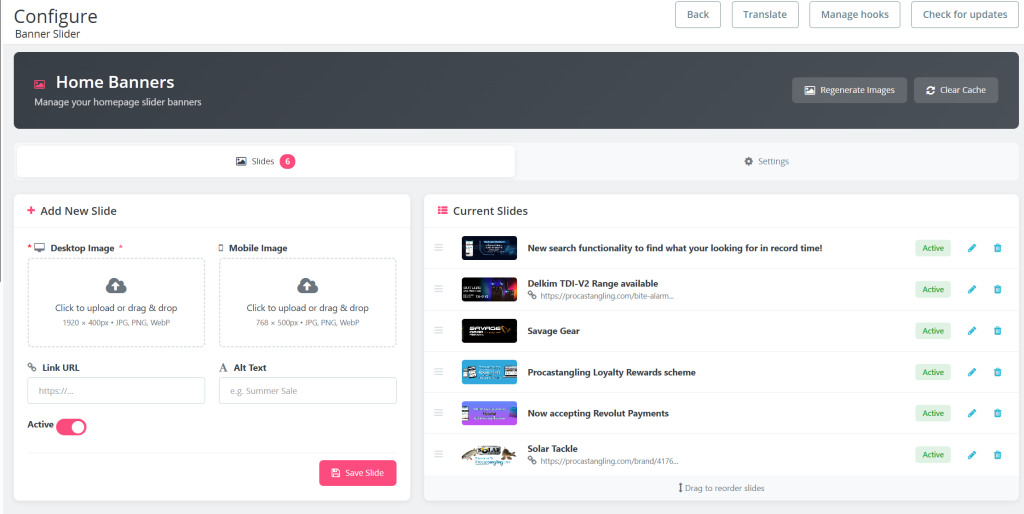Open the Solar Tackle banner thumbnail
Screen dimensions: 1024x514
[x=489, y=454]
